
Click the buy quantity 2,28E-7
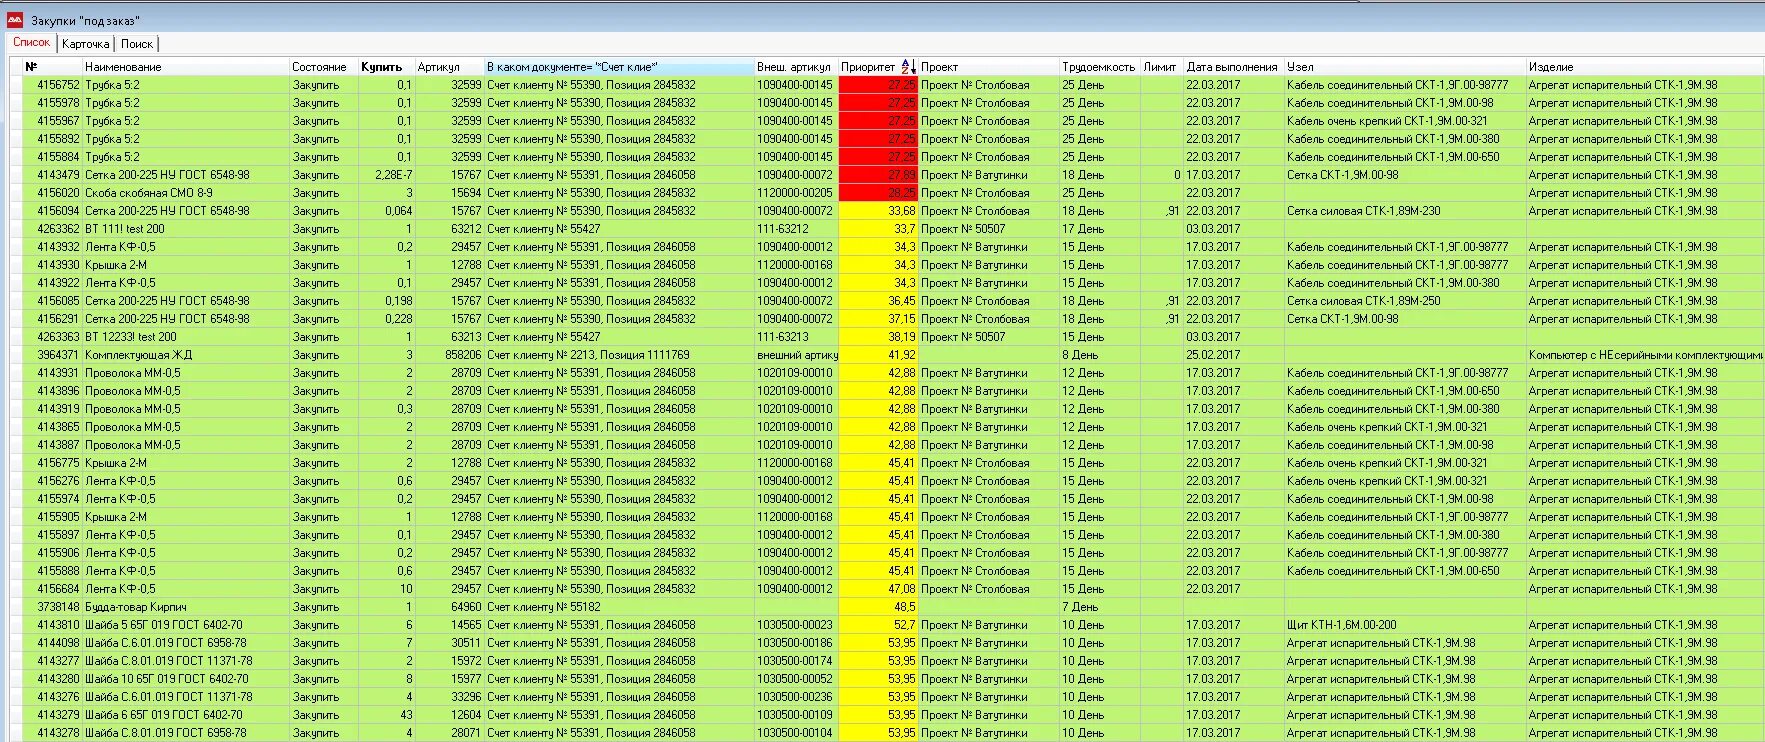[394, 175]
